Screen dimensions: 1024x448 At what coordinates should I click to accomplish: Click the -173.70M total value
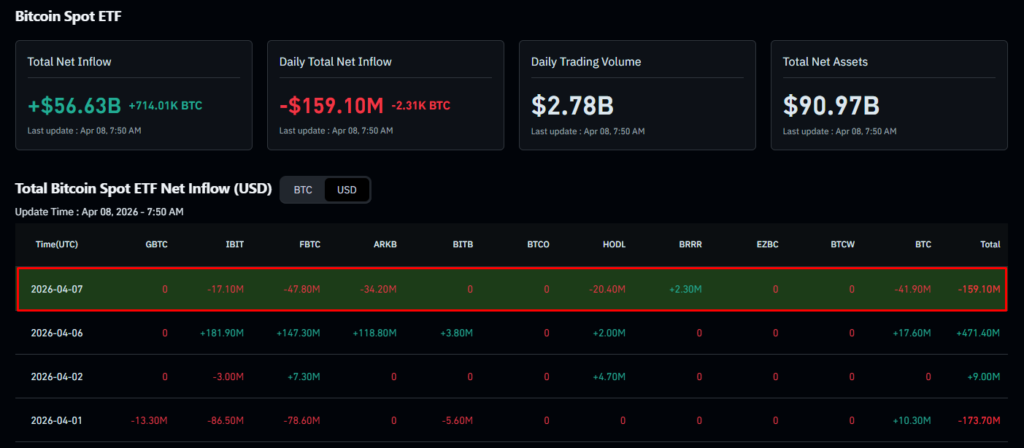[x=979, y=421]
